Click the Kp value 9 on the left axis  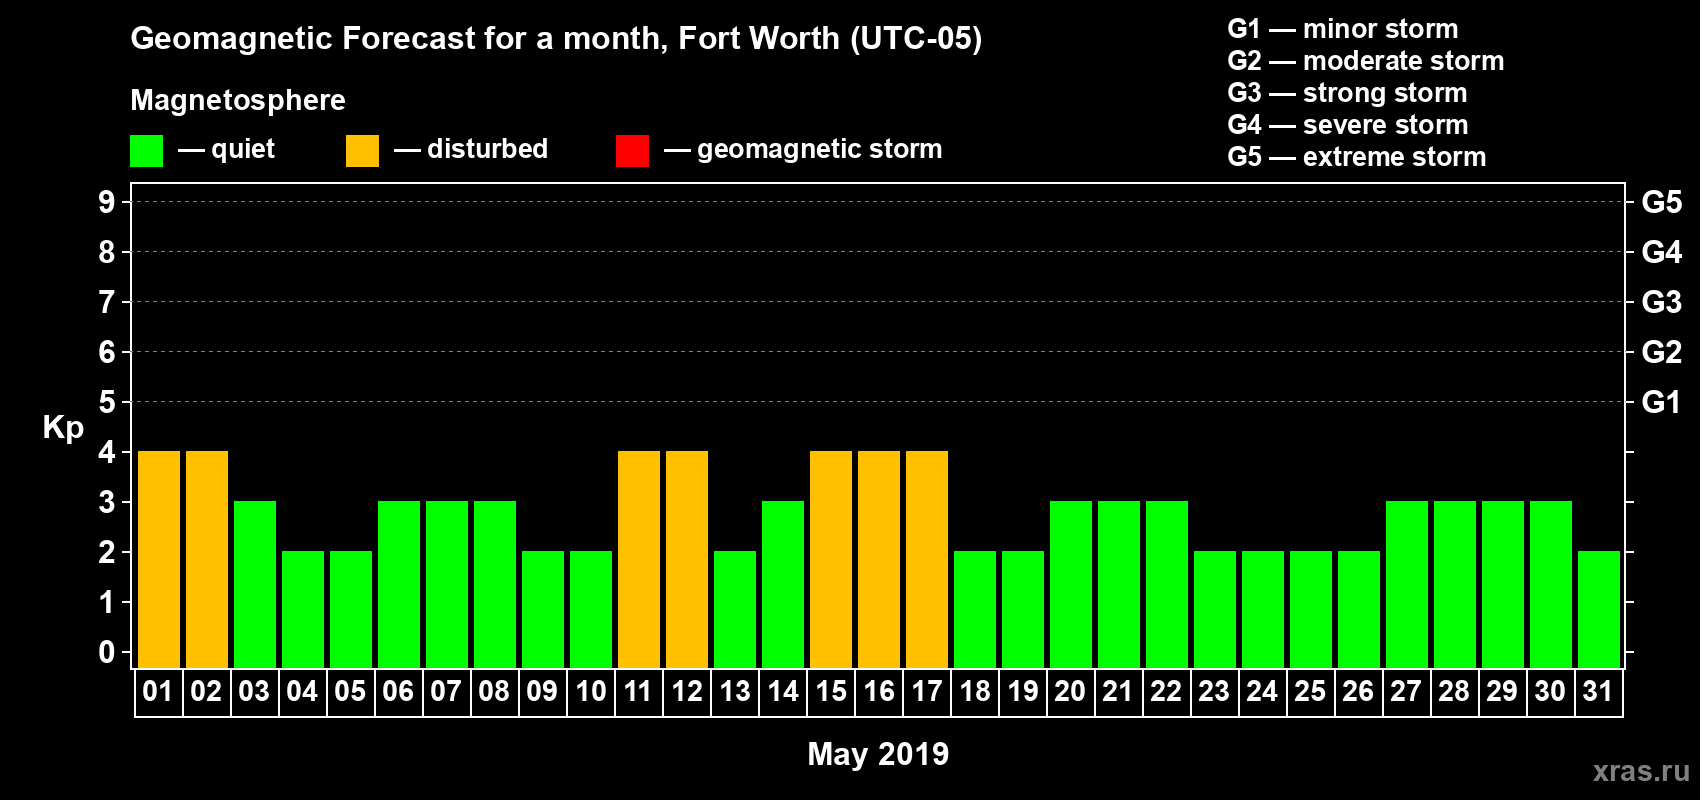point(107,202)
